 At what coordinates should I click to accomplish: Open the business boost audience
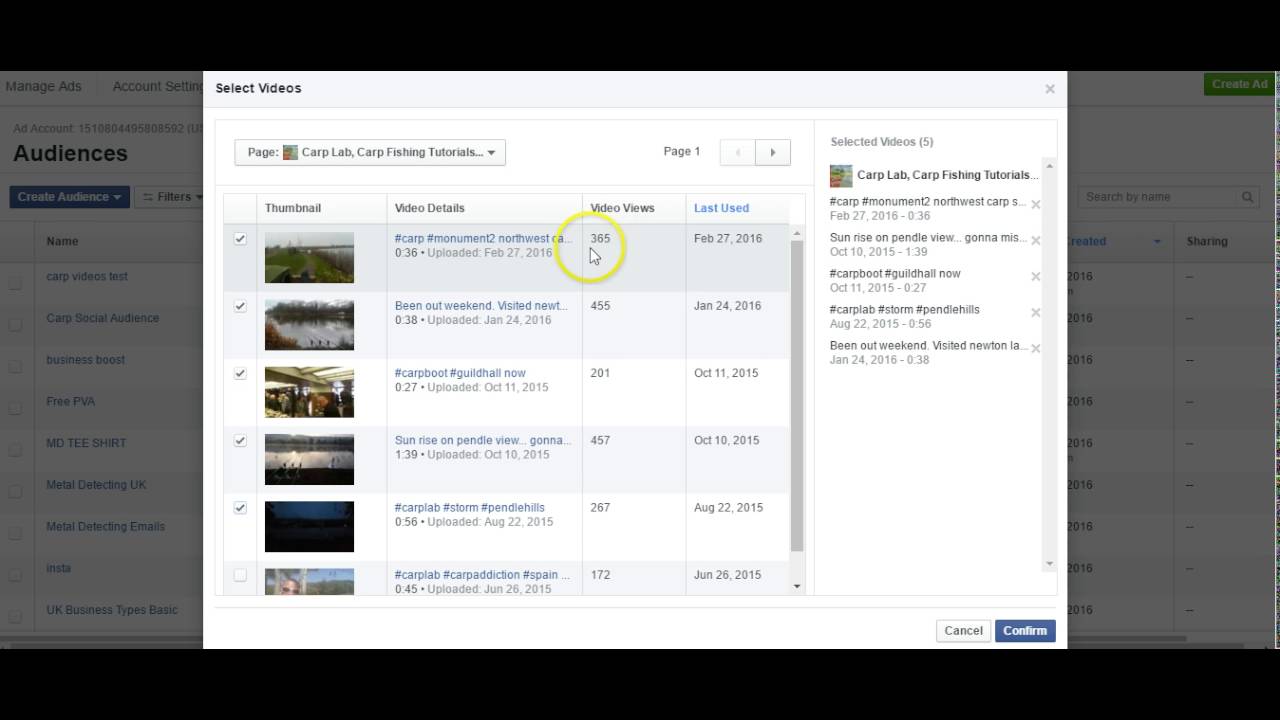pos(85,360)
